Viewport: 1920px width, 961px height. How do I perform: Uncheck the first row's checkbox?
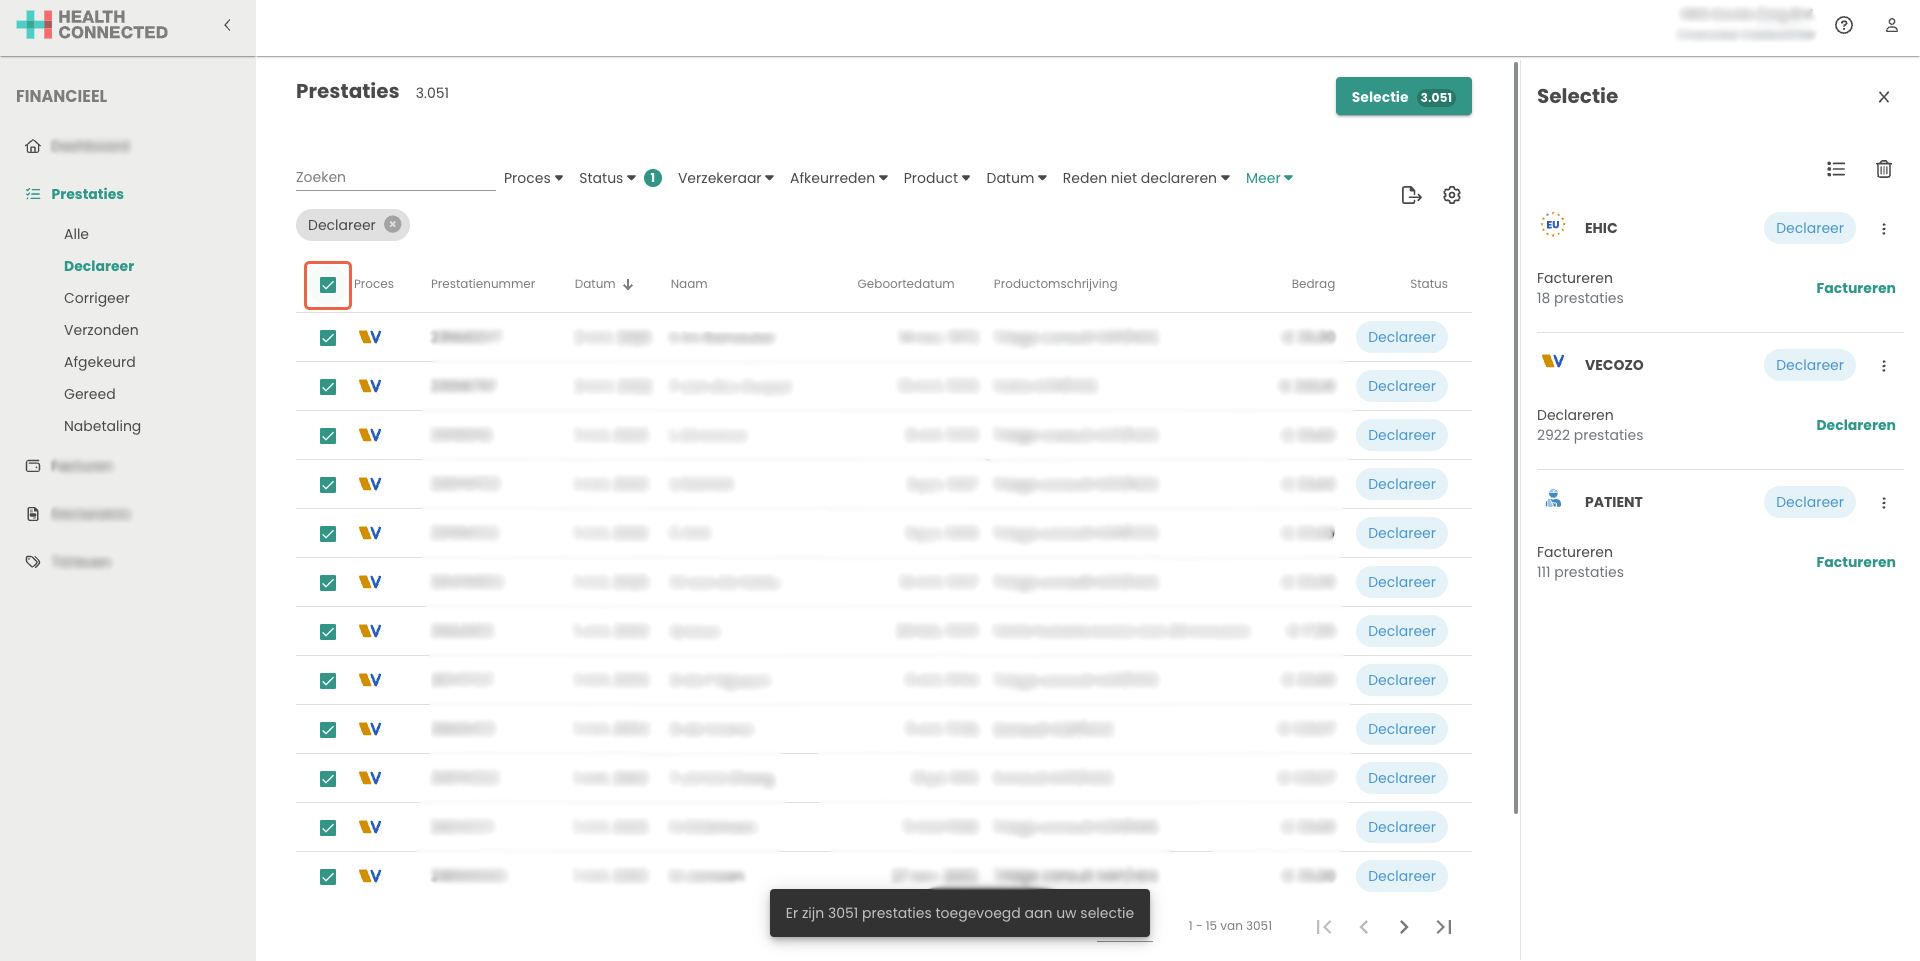click(328, 338)
